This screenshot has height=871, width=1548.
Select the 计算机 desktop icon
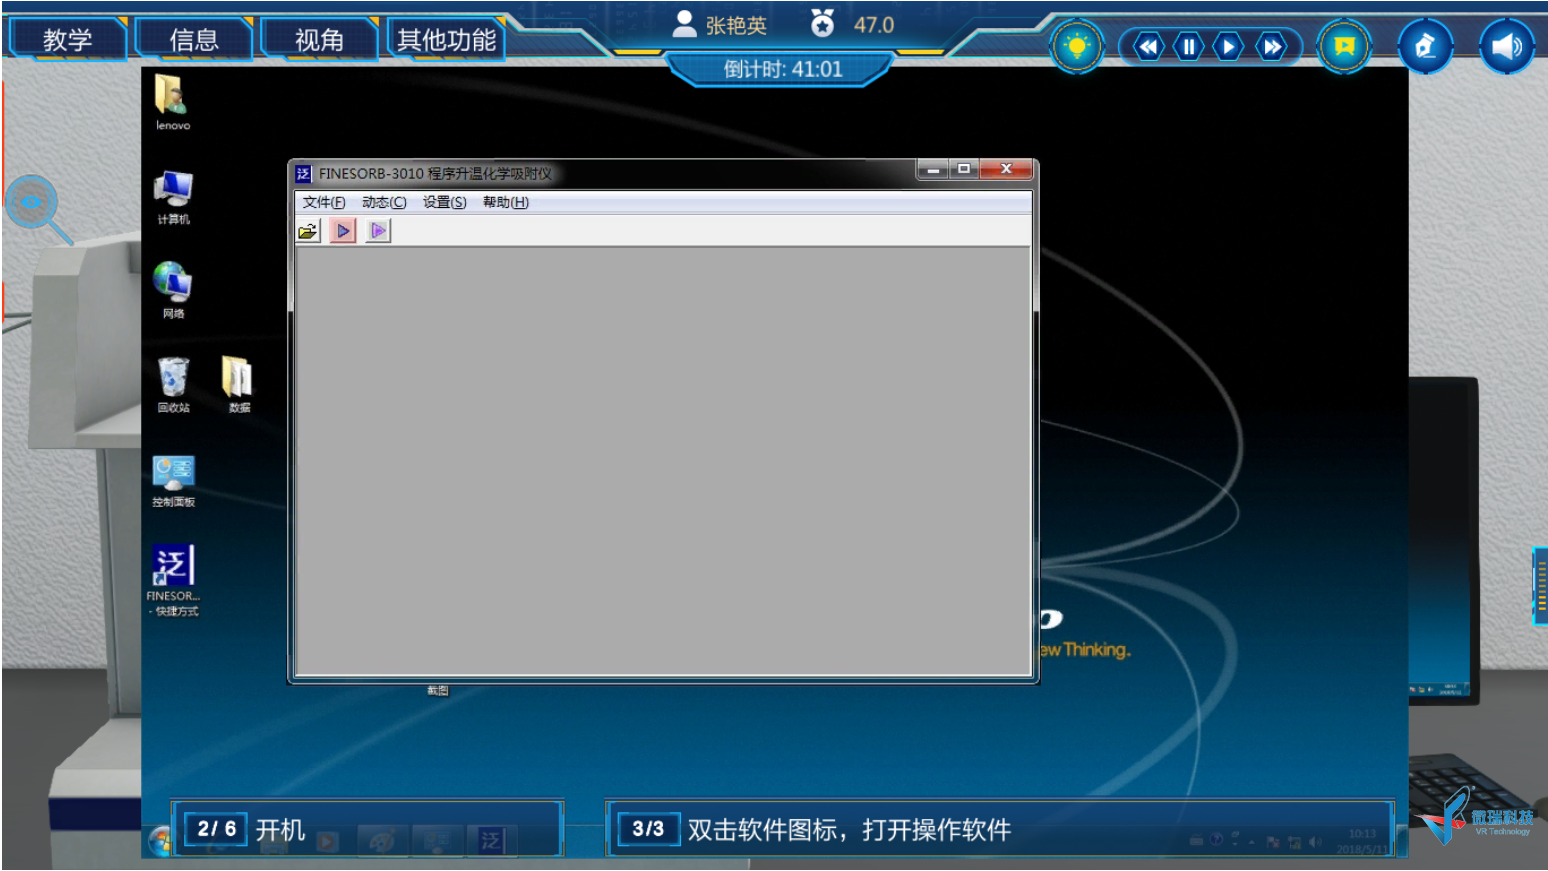click(173, 197)
